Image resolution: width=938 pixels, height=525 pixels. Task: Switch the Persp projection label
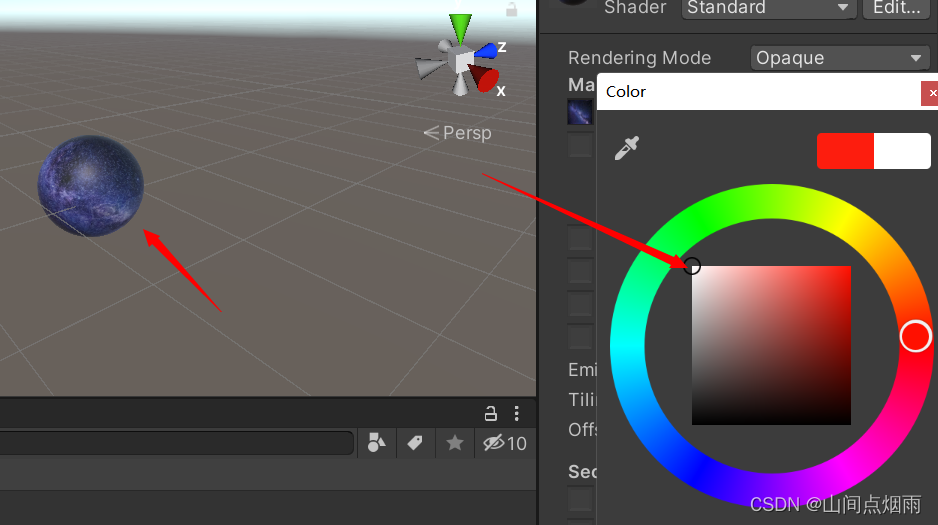click(x=458, y=133)
